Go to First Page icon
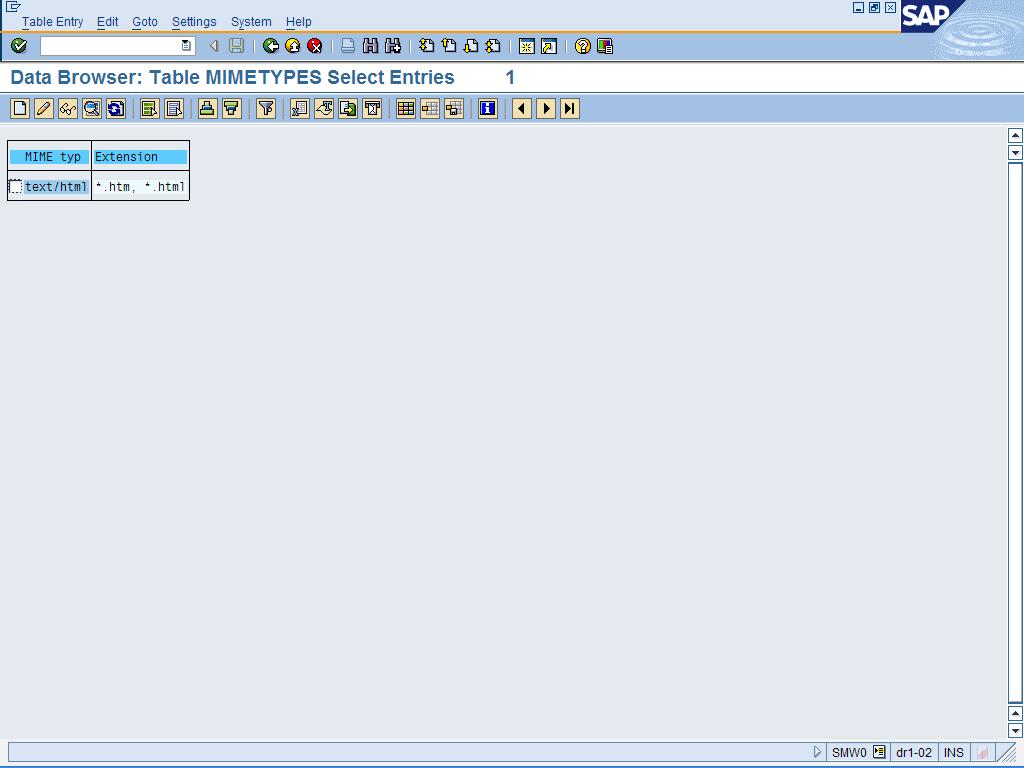 point(426,46)
